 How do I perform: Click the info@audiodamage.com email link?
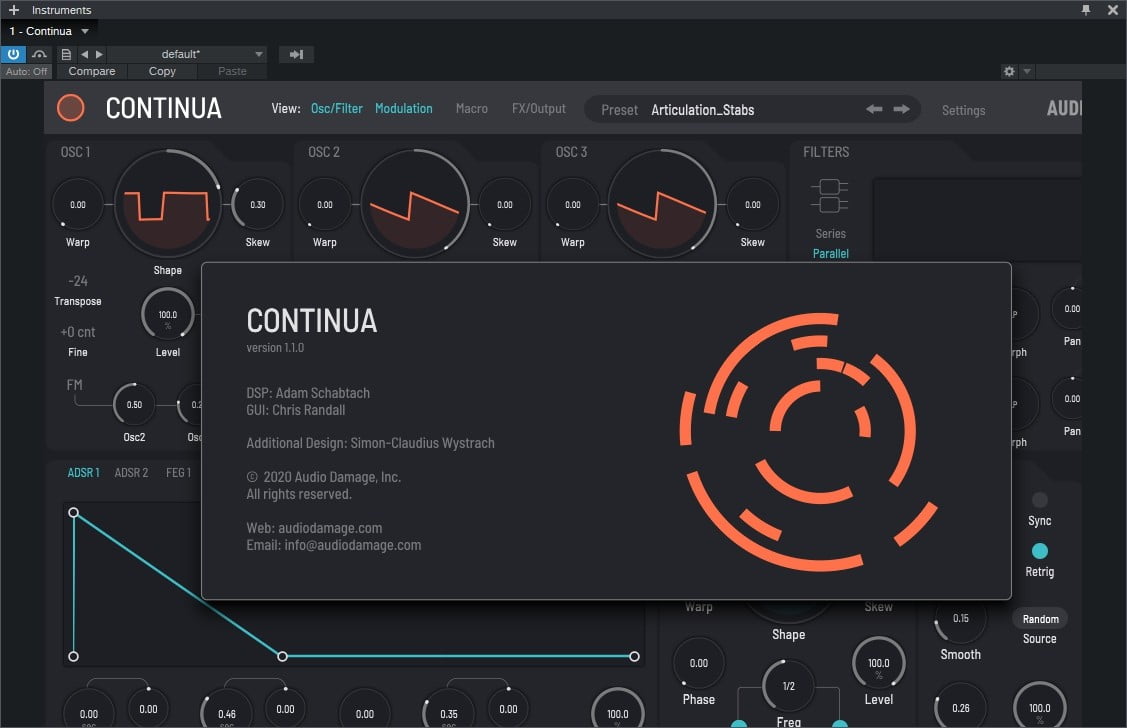point(352,545)
